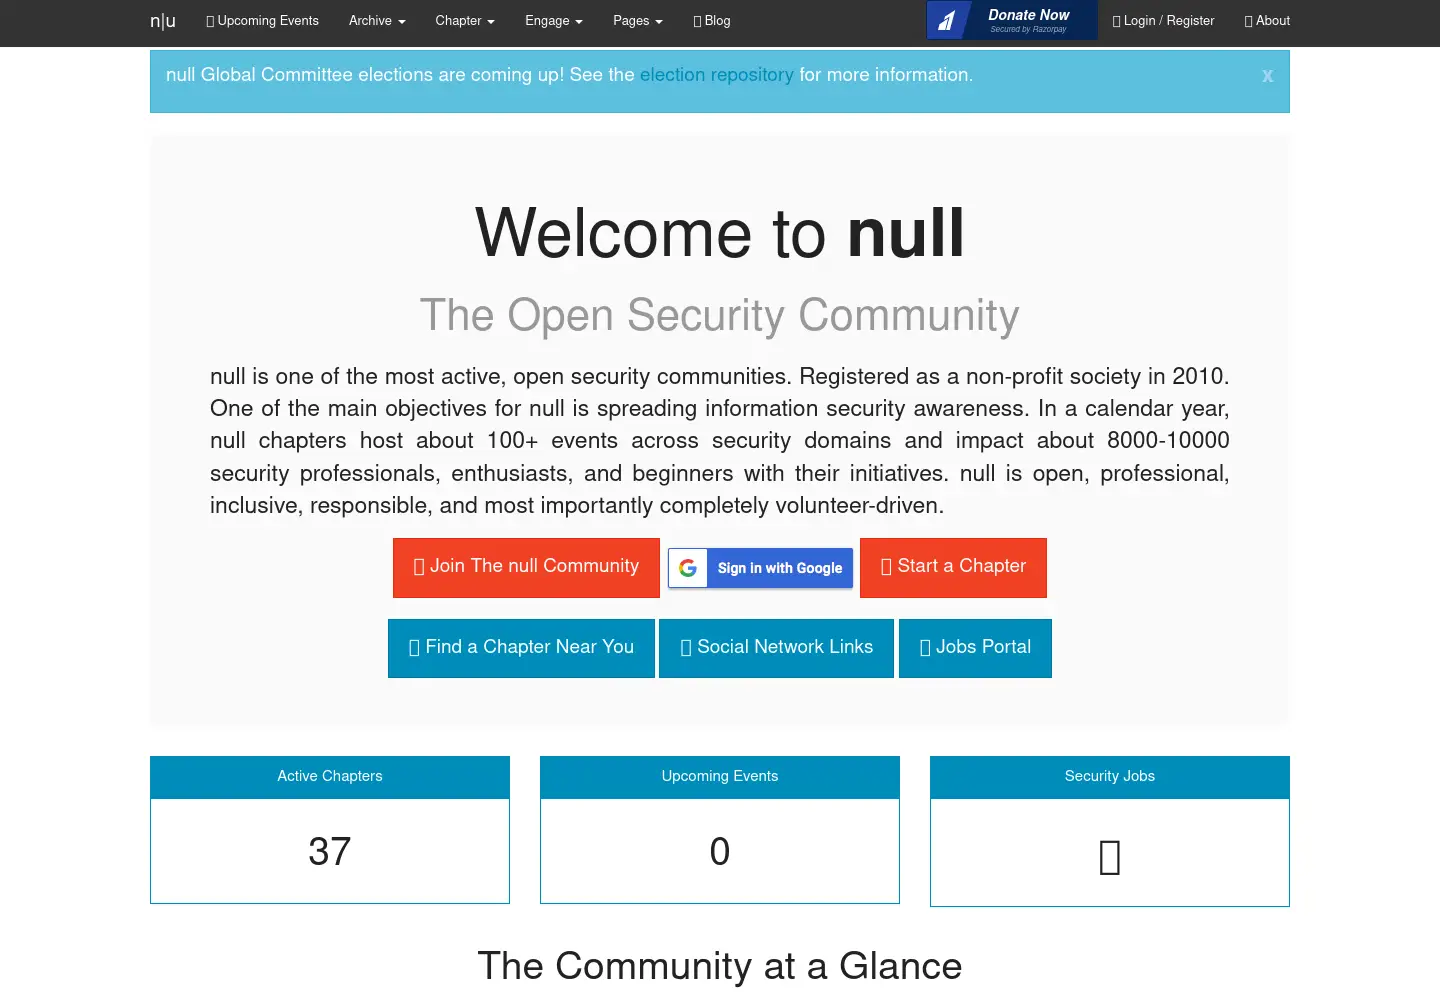Click the Security Jobs card icon
Screen dimensions: 1440x1000
1110,857
